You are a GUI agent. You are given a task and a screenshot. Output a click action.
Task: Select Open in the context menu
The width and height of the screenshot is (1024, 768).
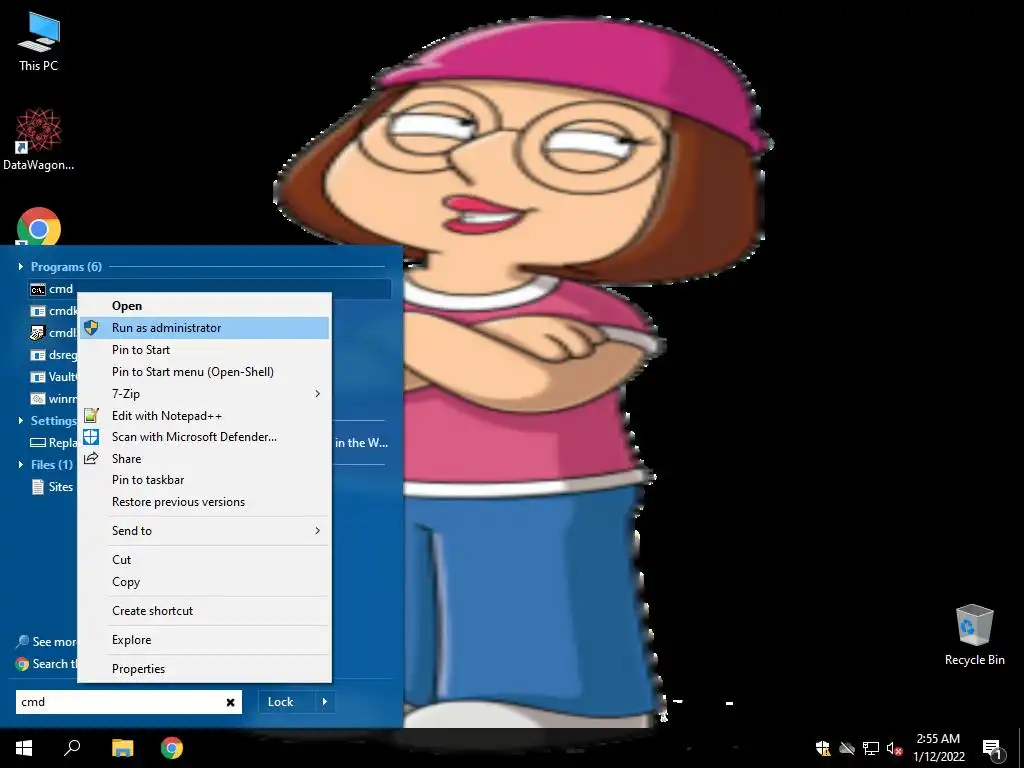click(204, 306)
